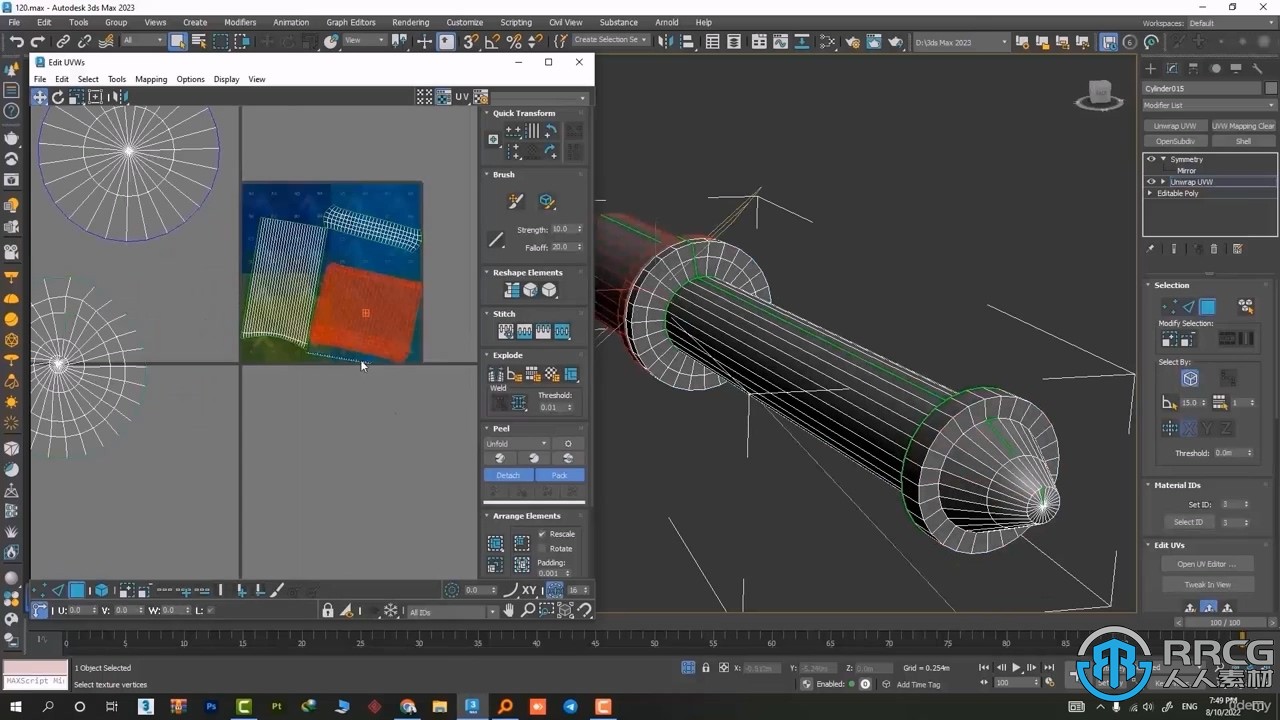This screenshot has width=1280, height=720.
Task: Toggle the Key Mode lock in status bar
Action: (x=706, y=667)
